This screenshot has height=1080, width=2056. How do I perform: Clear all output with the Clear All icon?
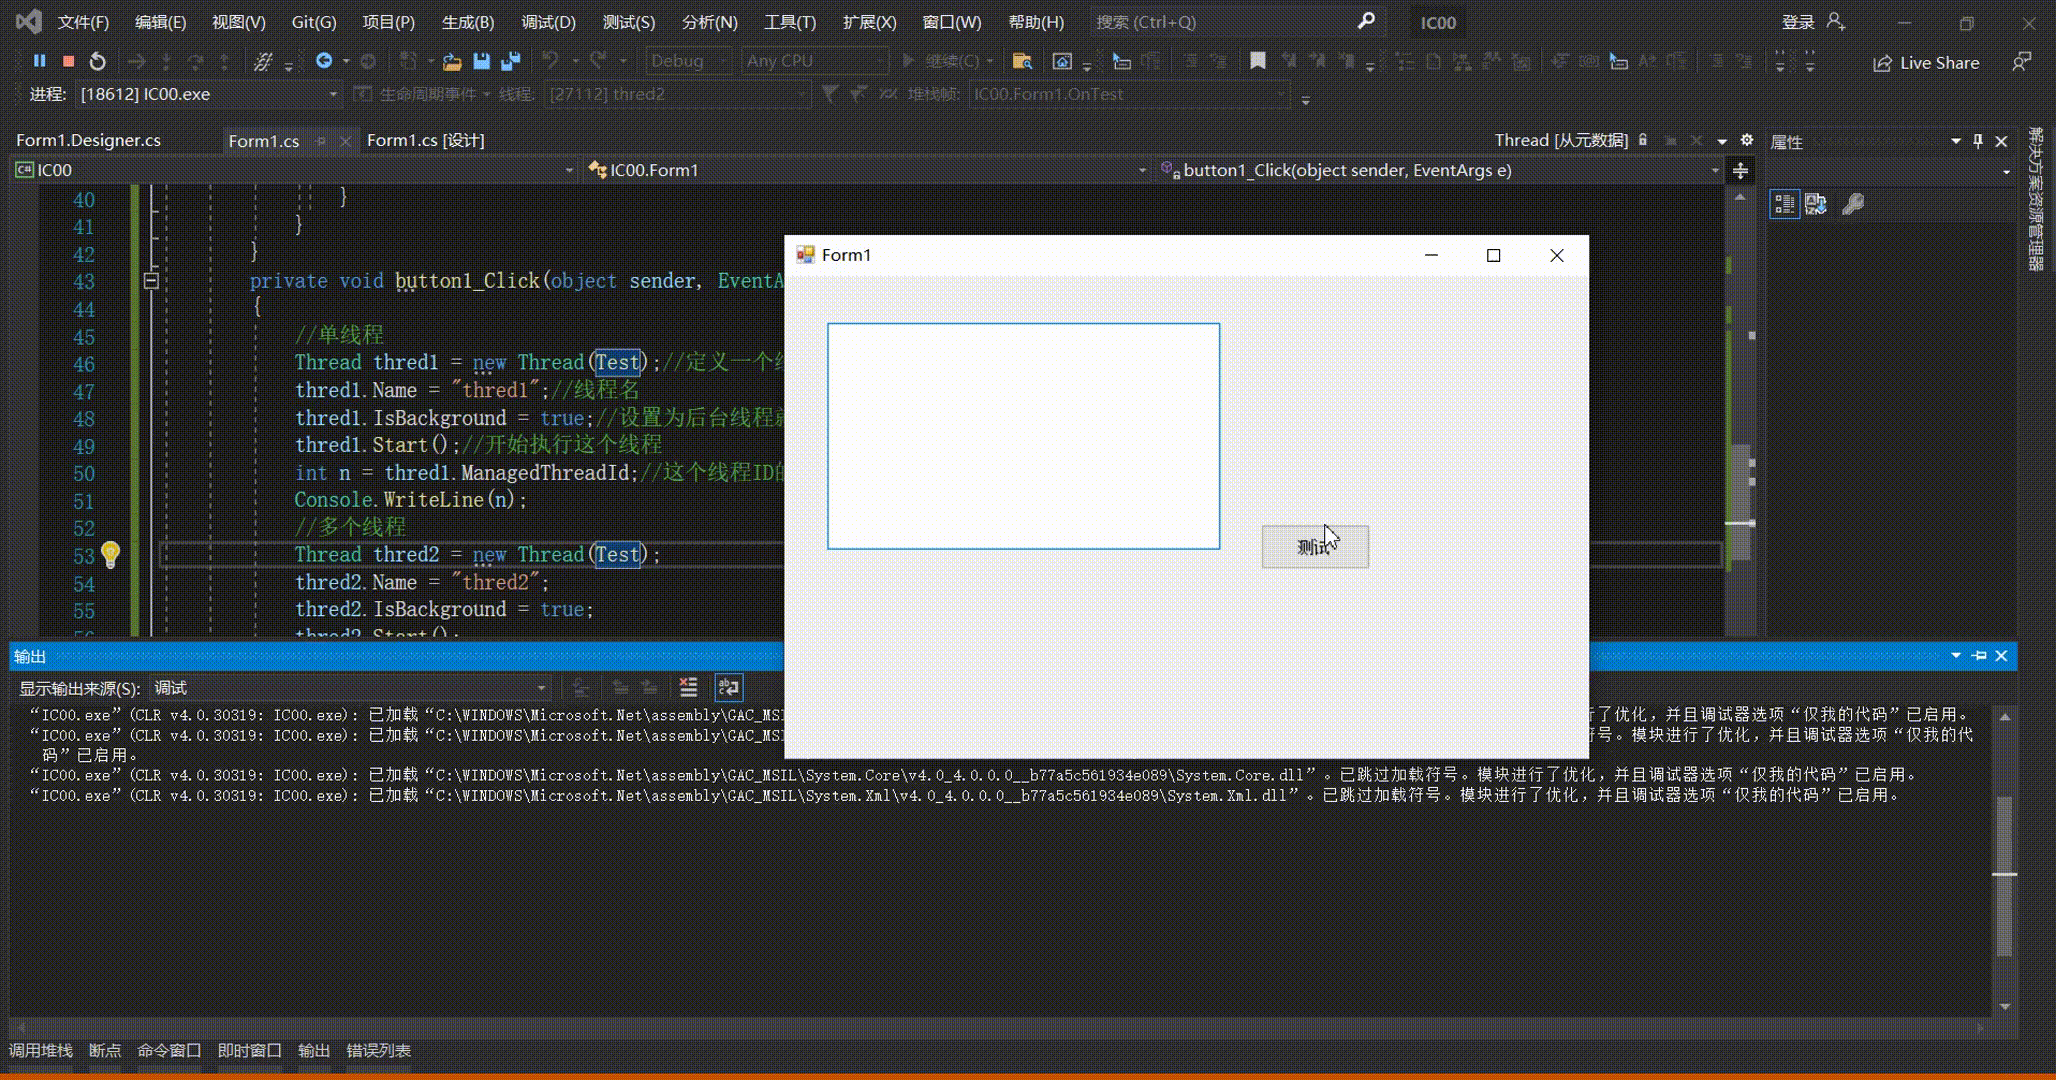(688, 687)
